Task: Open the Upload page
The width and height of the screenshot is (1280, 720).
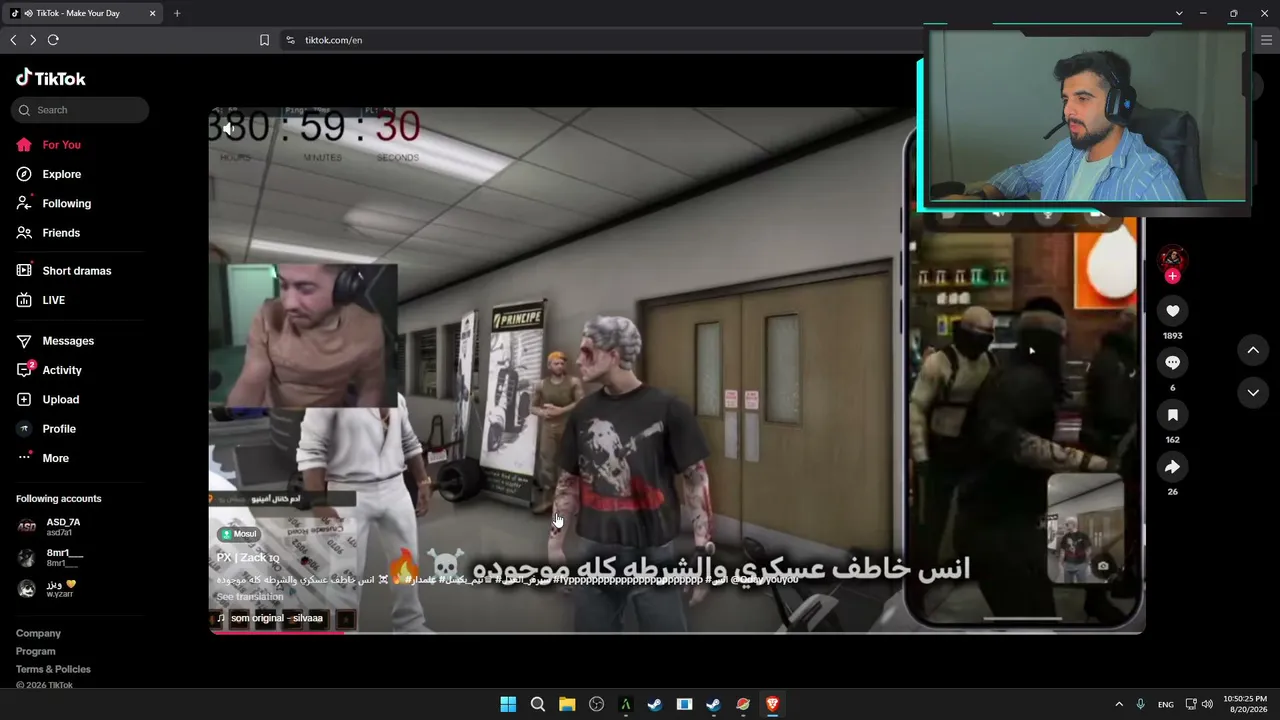Action: tap(47, 399)
